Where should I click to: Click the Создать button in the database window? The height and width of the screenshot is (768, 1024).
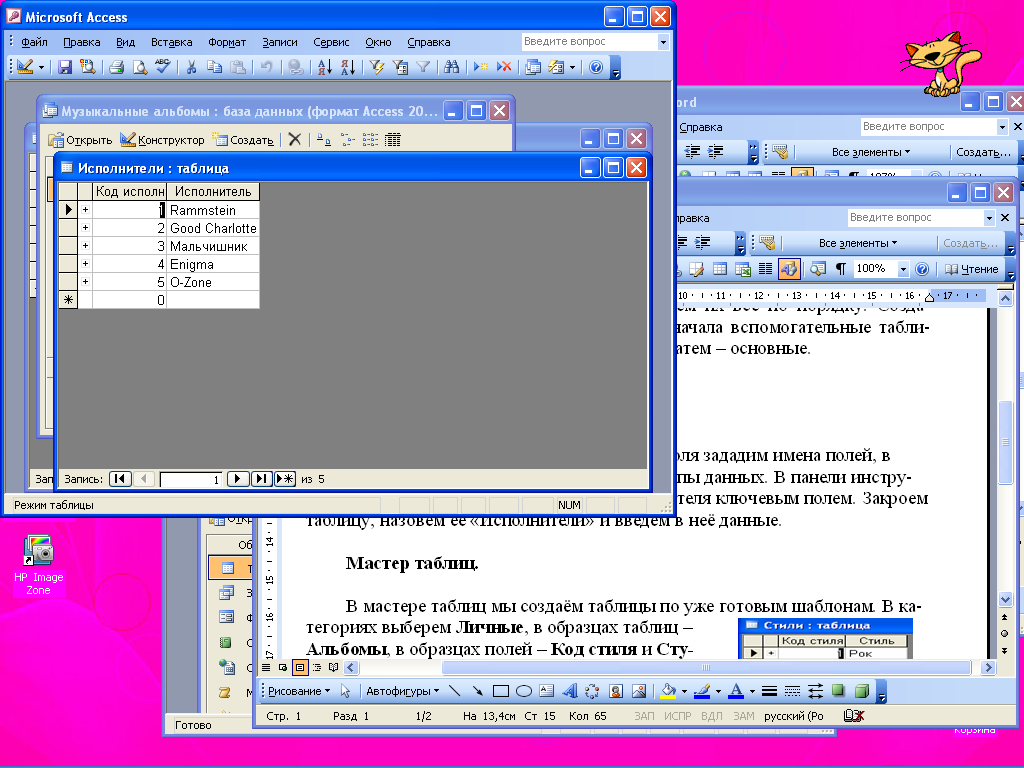pos(243,139)
